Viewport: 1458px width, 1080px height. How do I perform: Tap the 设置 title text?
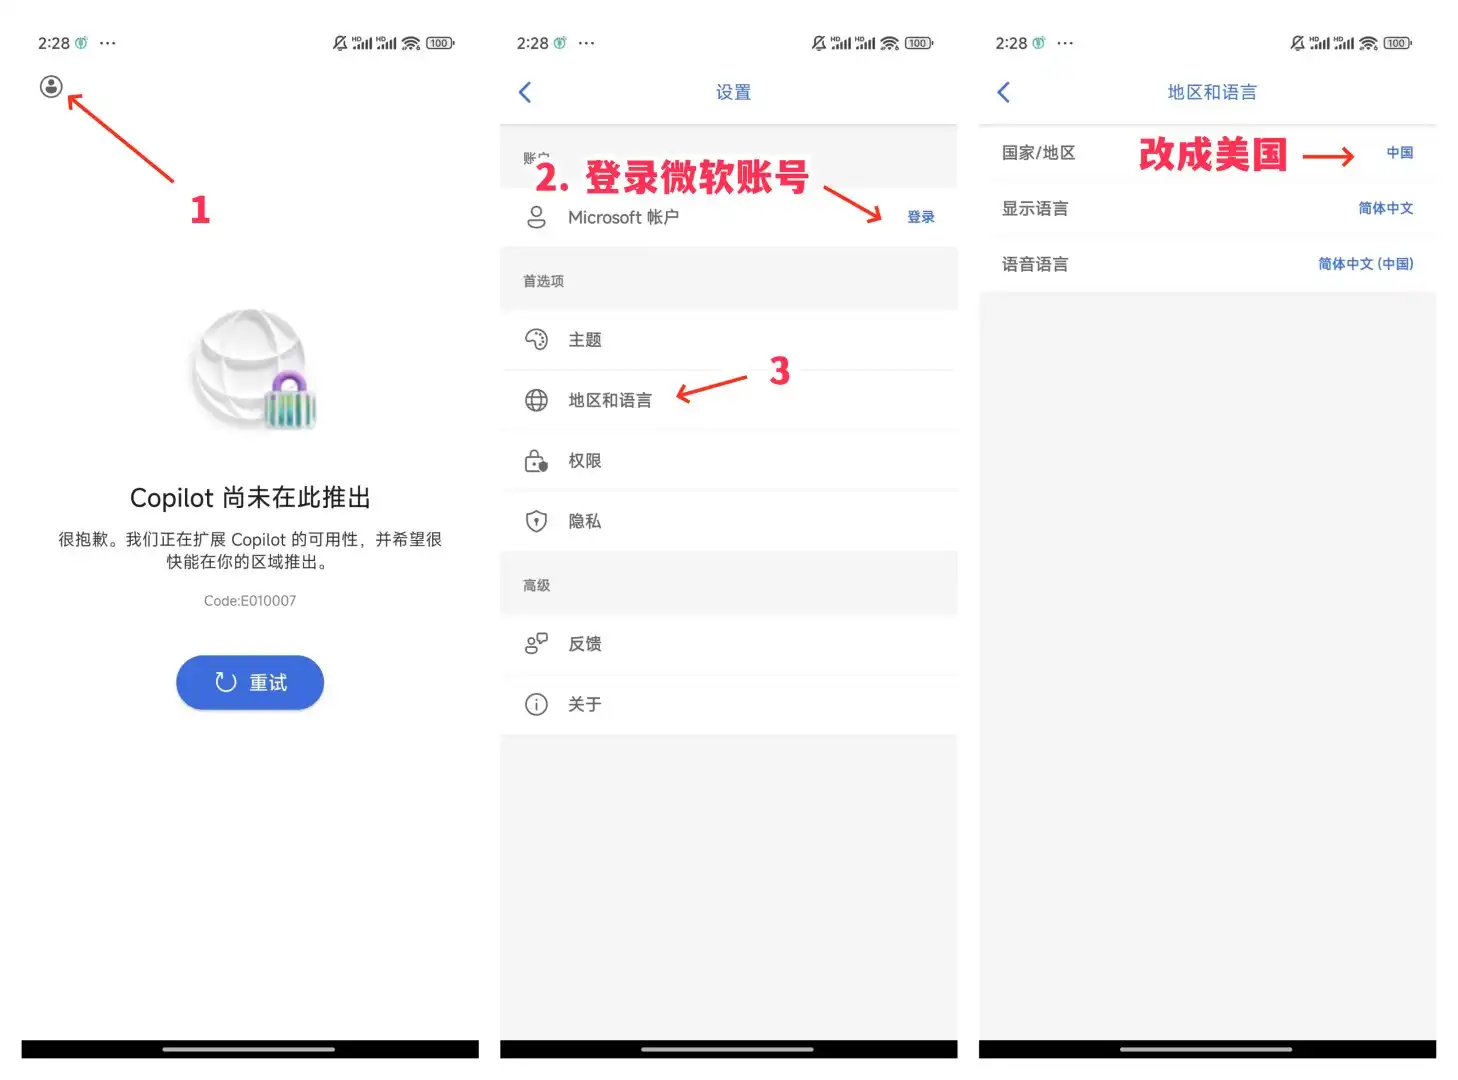[x=733, y=92]
